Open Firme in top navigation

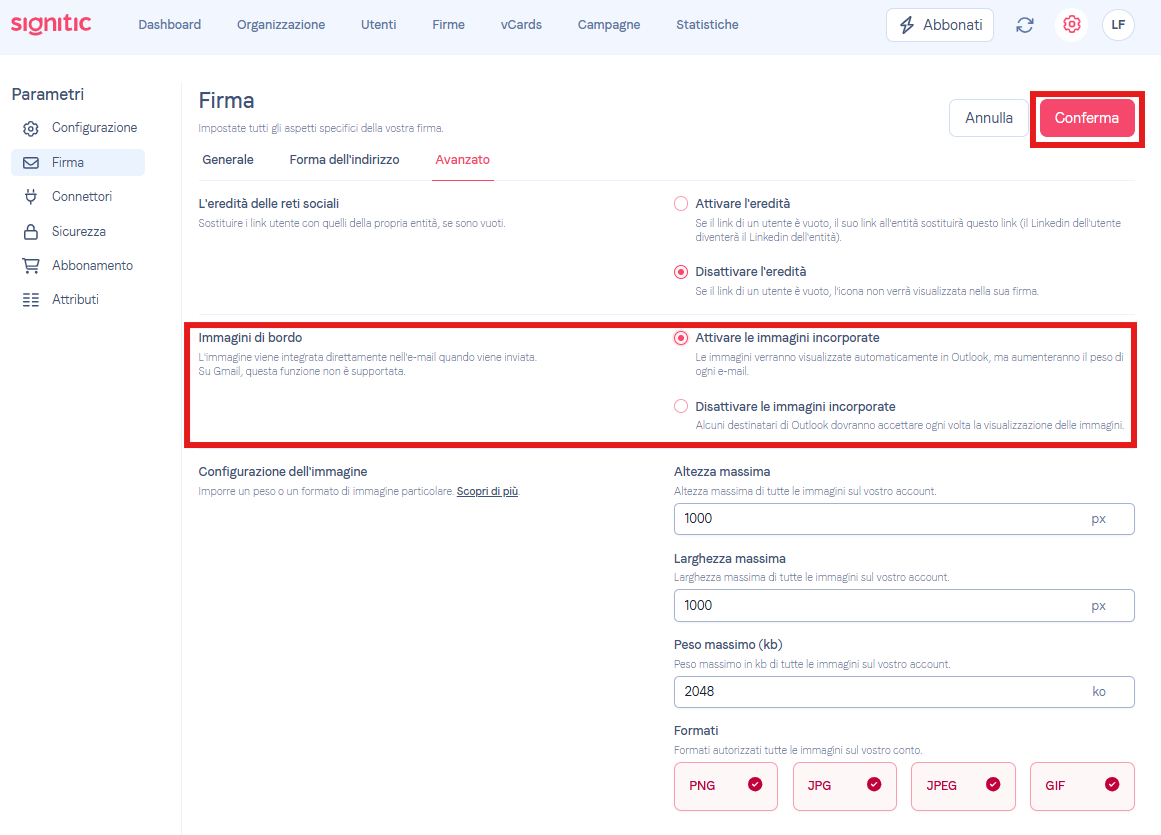(x=449, y=24)
